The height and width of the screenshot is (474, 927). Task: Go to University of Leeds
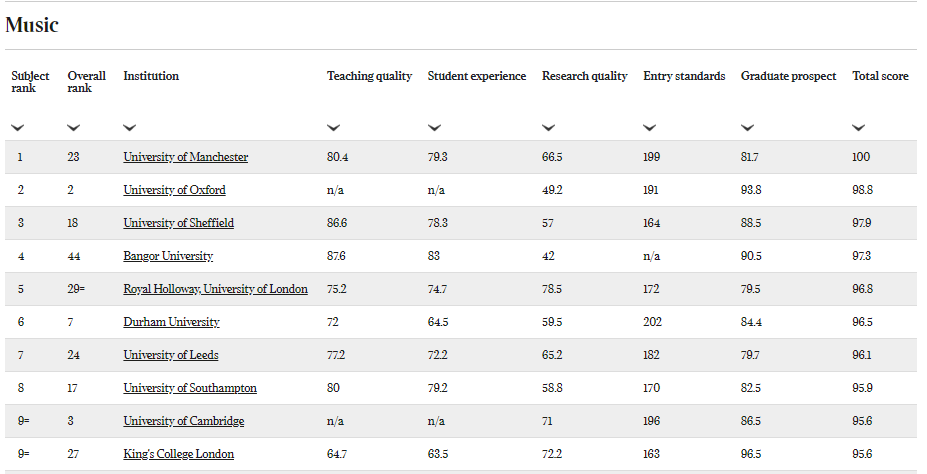pyautogui.click(x=171, y=355)
